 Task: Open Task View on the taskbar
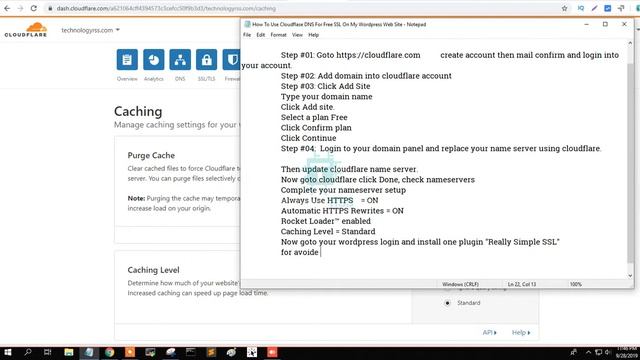47,352
